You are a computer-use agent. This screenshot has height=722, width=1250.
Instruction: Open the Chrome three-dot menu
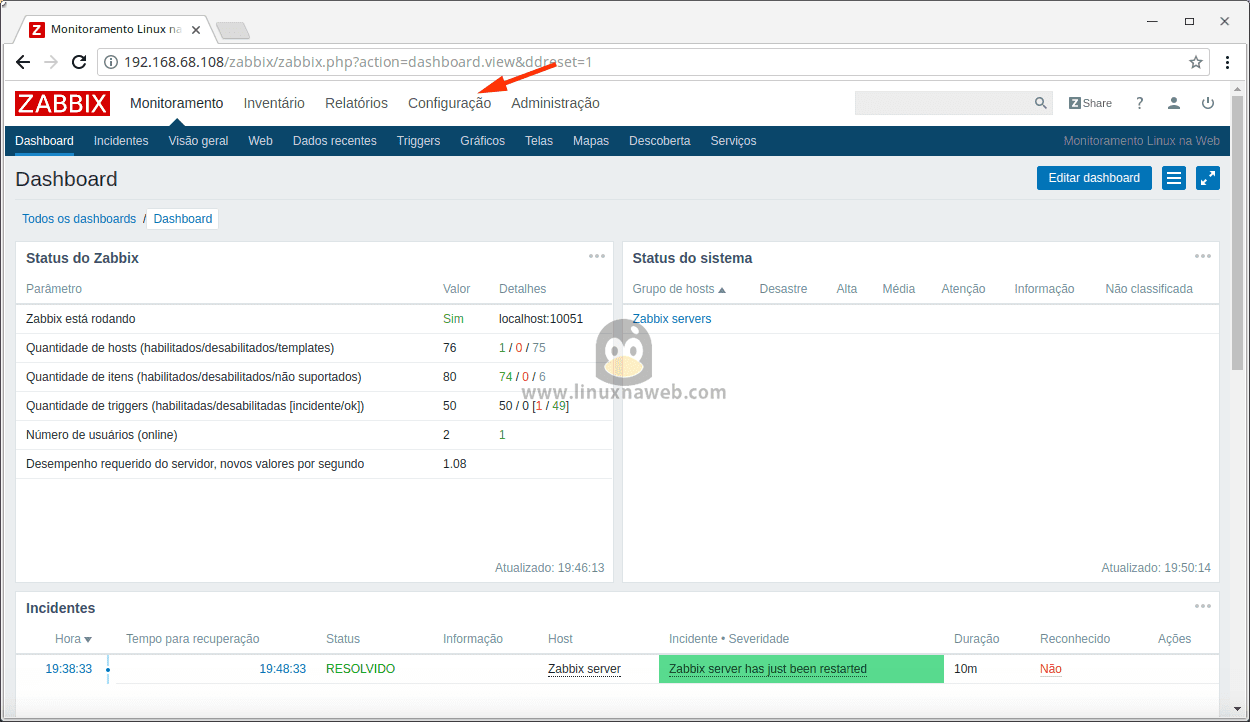click(x=1229, y=62)
